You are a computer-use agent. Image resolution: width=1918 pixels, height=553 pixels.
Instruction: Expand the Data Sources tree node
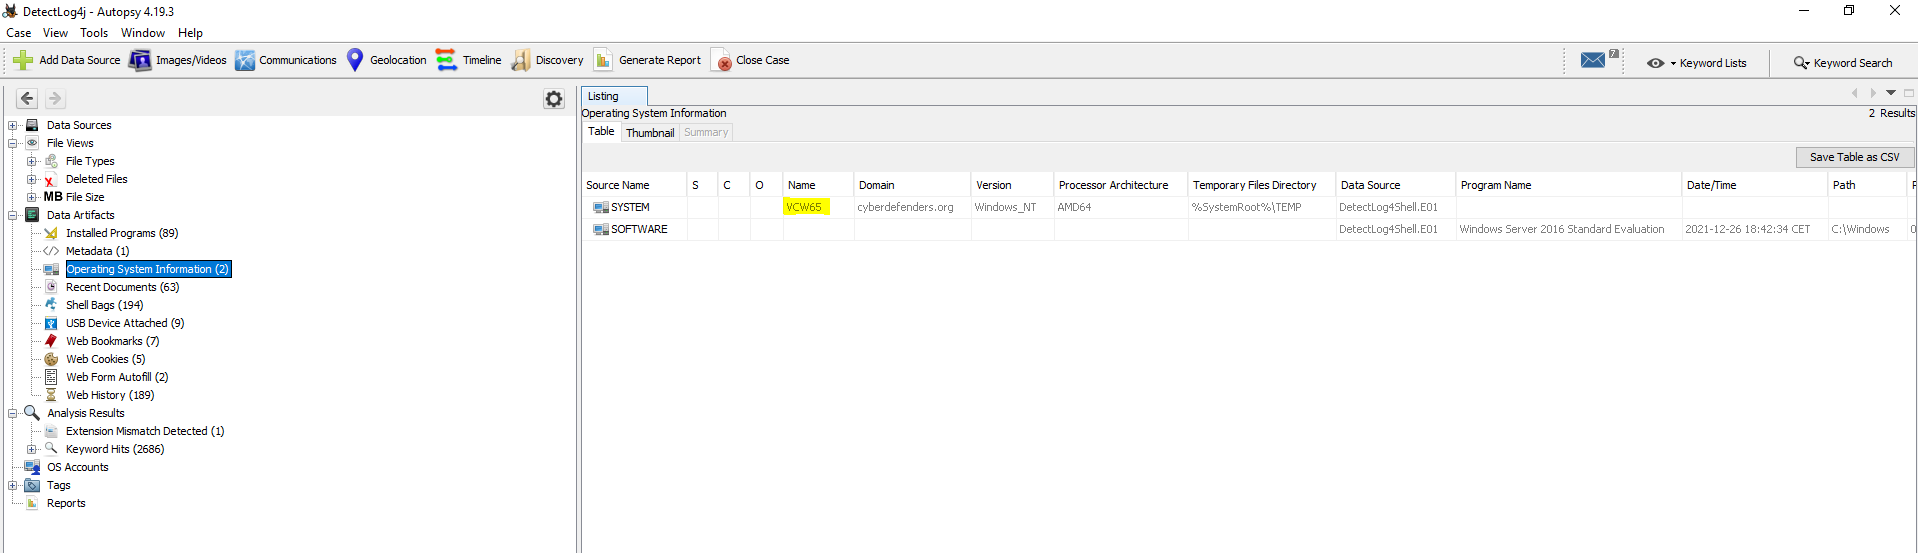[13, 126]
